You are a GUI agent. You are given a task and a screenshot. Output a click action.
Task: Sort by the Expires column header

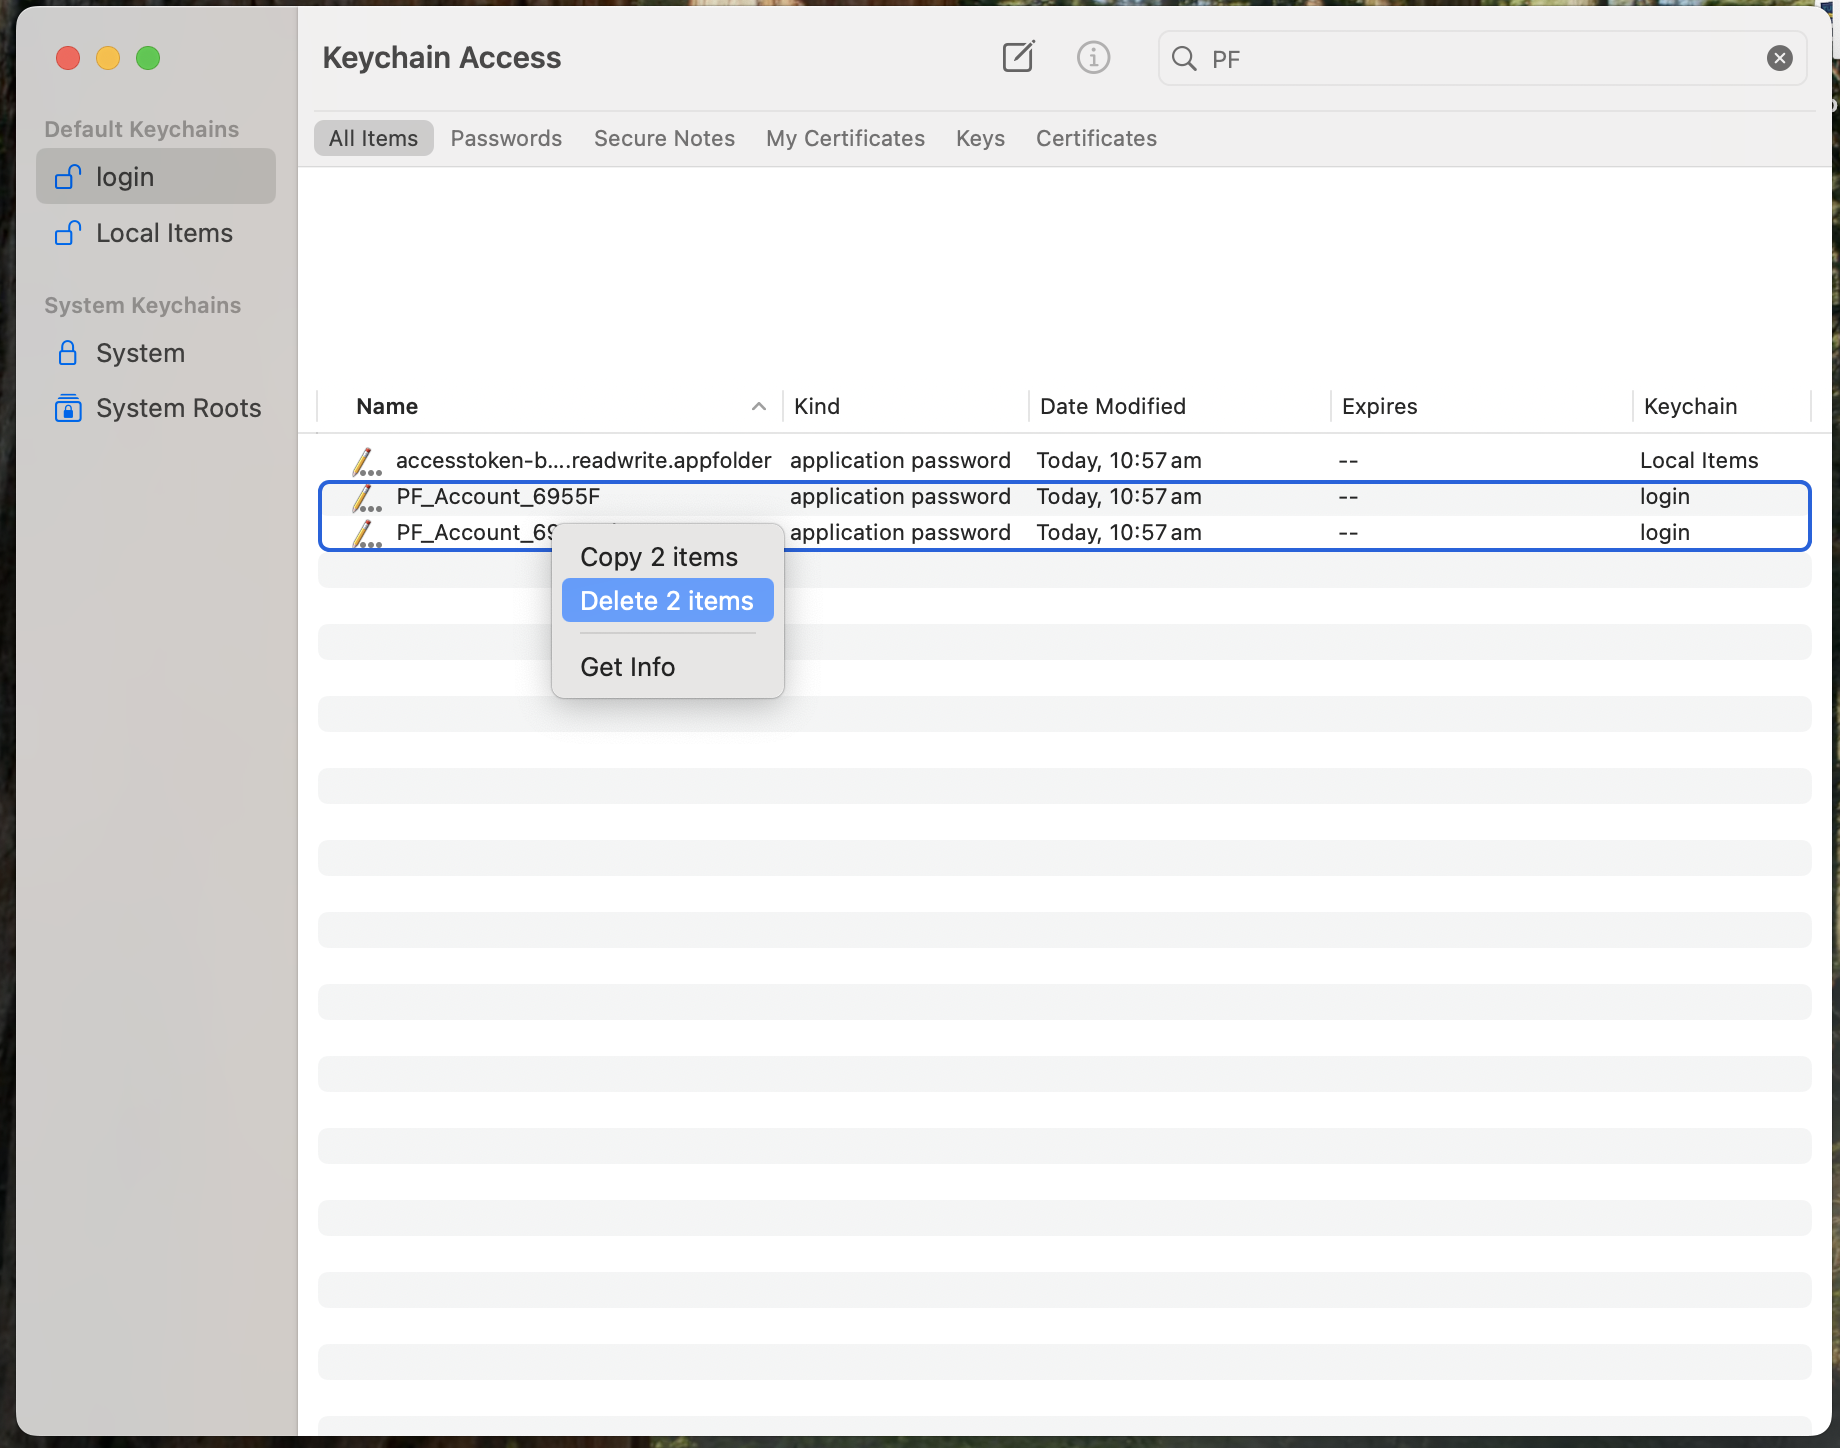1482,406
